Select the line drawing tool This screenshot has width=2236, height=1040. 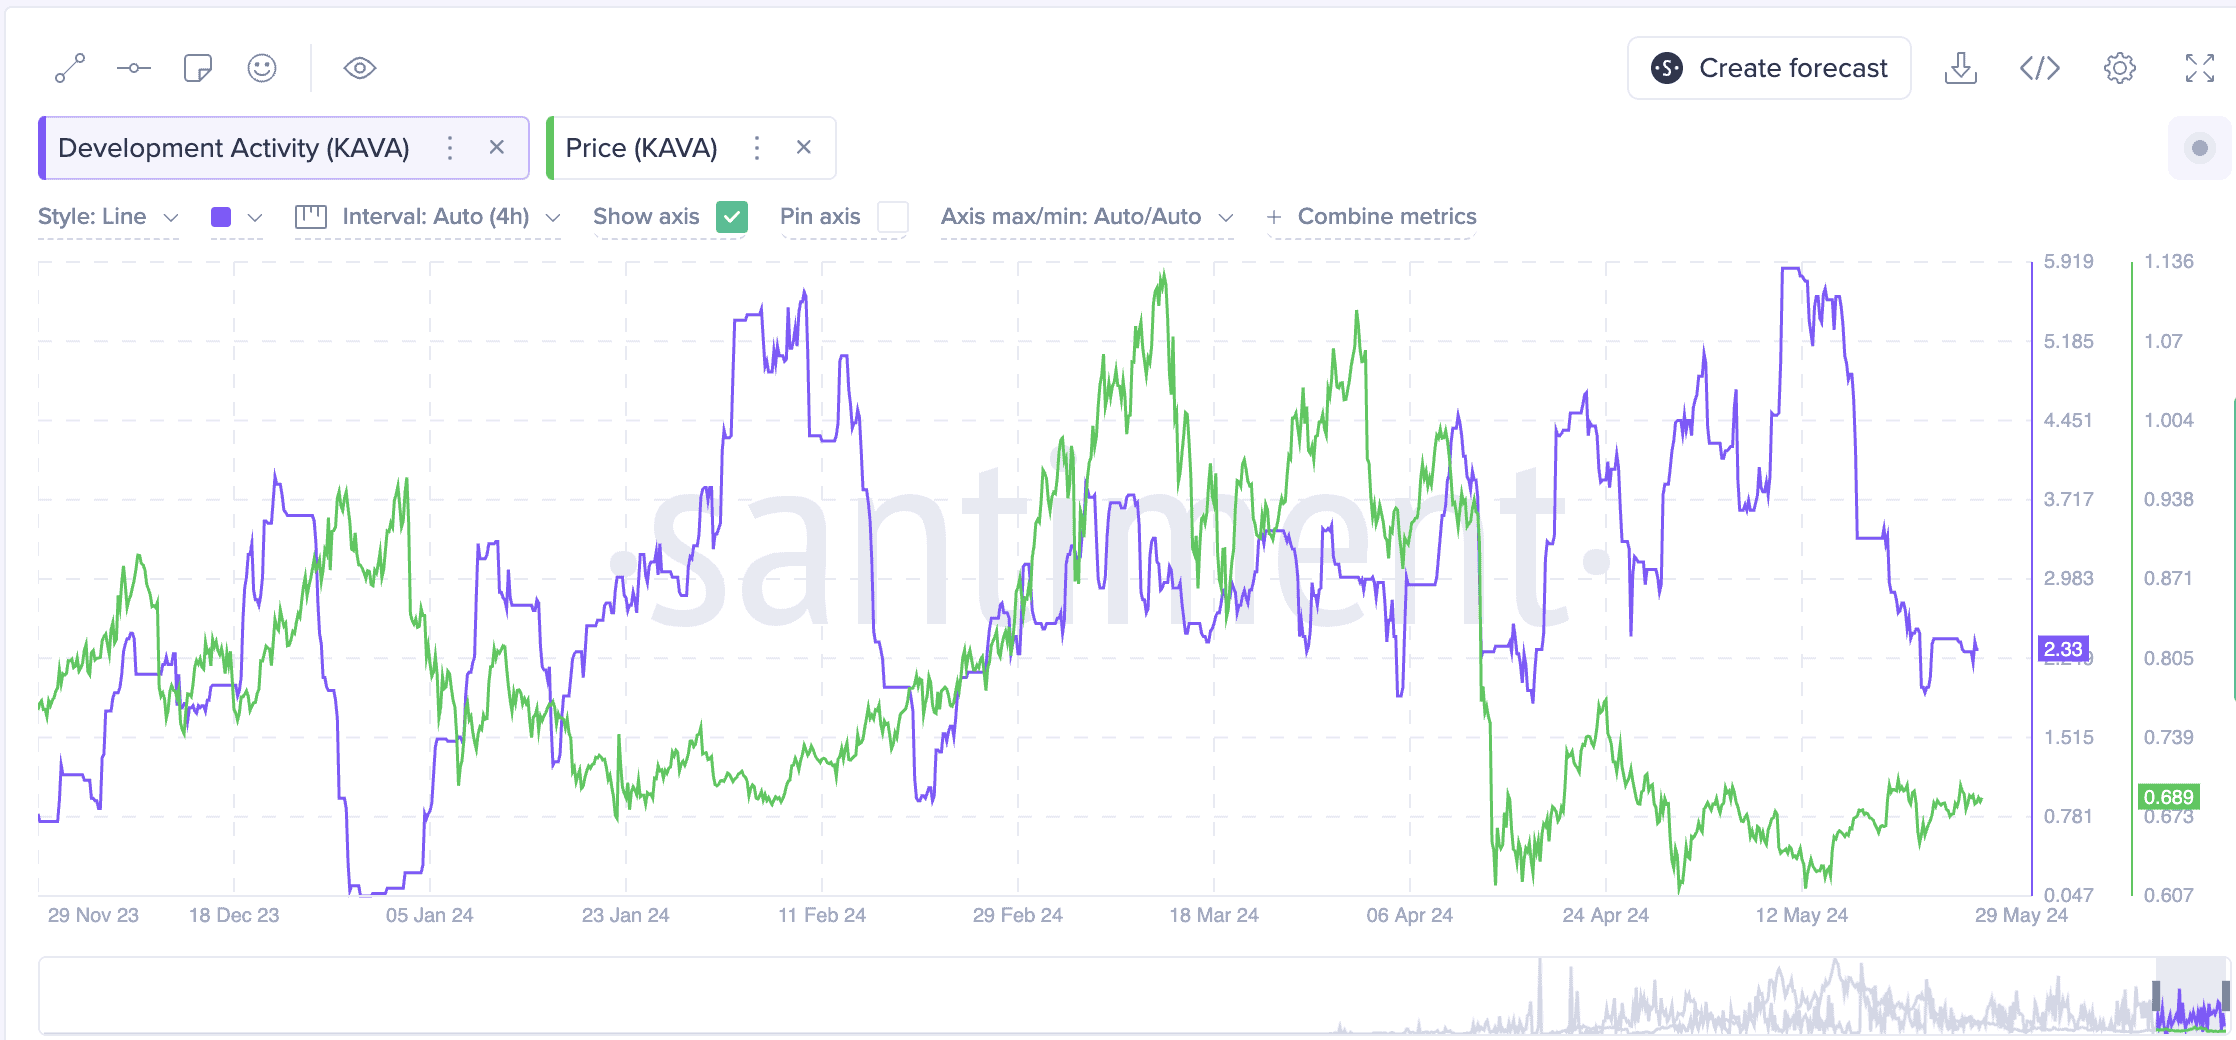coord(70,68)
